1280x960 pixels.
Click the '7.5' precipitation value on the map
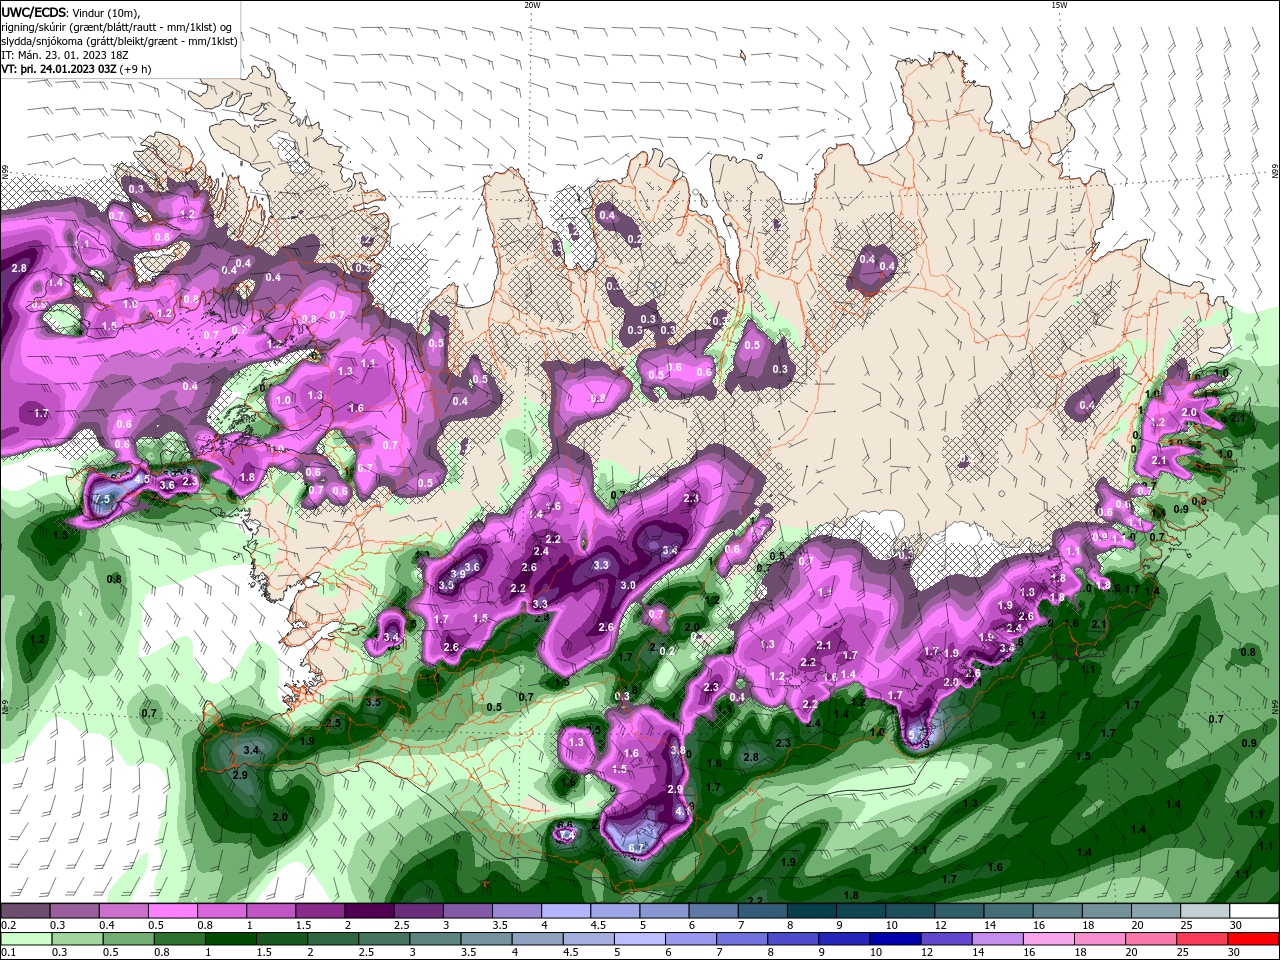pyautogui.click(x=101, y=499)
